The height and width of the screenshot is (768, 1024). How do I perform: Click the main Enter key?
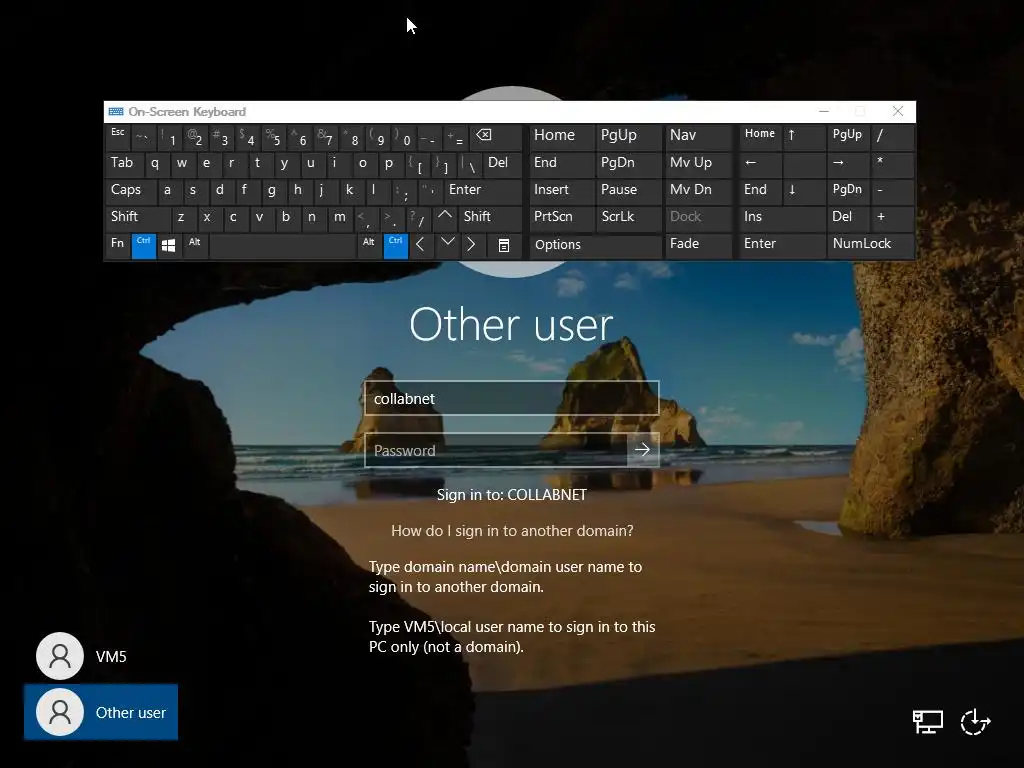pos(483,191)
